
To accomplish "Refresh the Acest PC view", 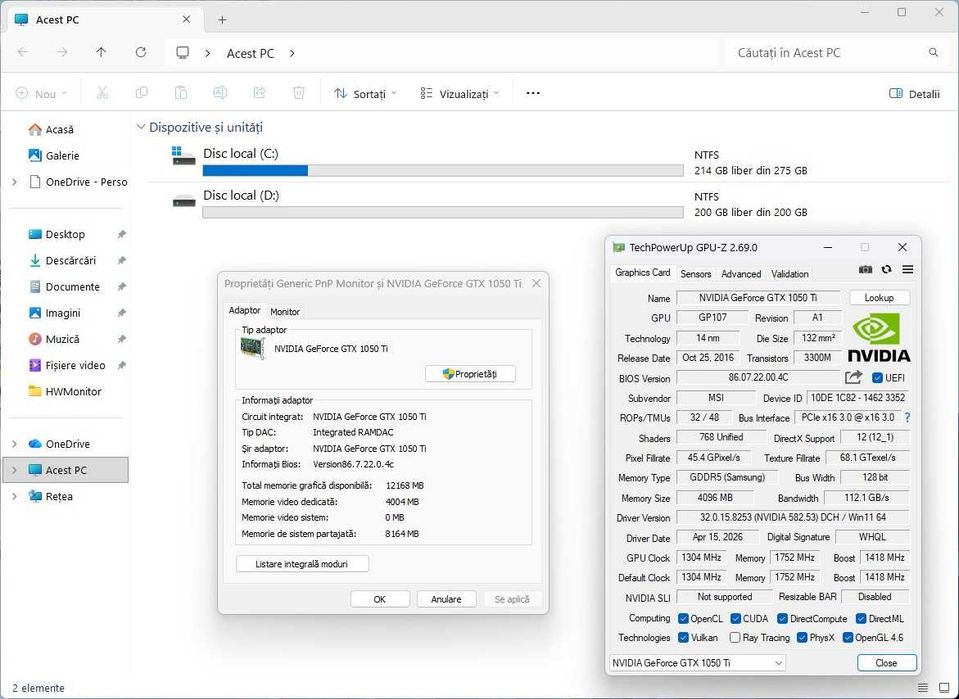I will [x=141, y=53].
